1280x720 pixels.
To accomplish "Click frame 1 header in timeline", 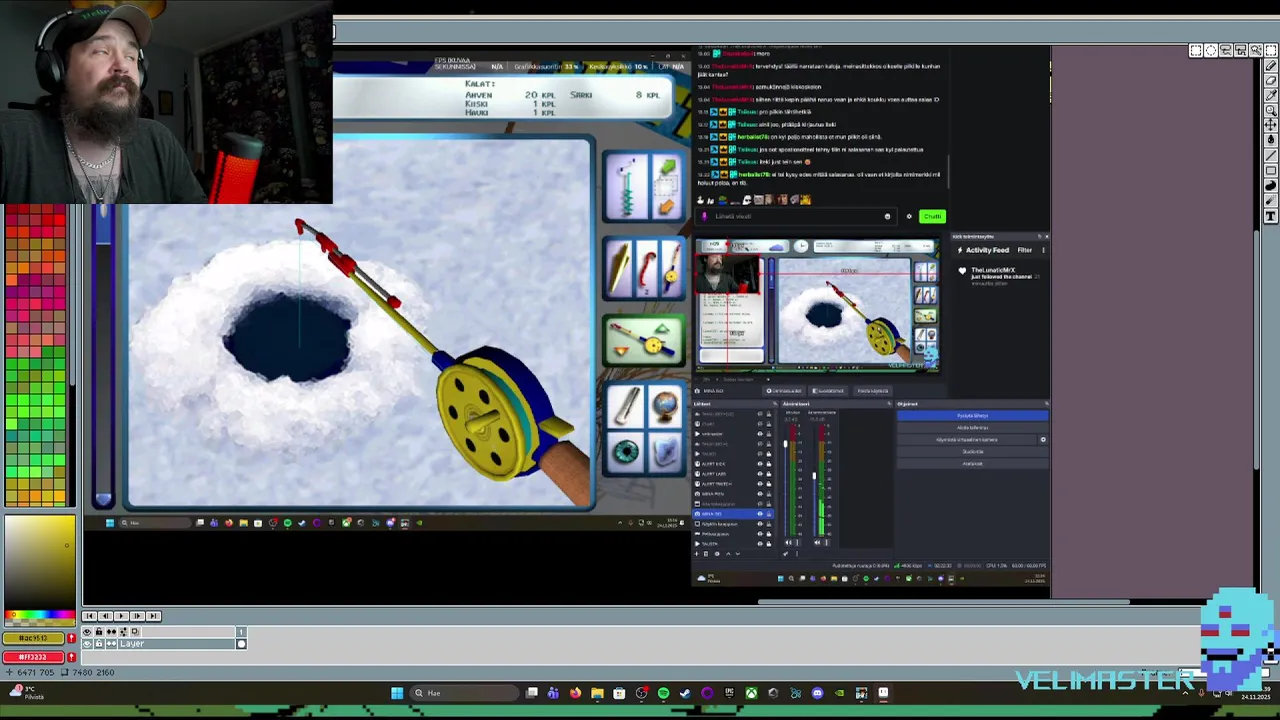I will pos(241,632).
